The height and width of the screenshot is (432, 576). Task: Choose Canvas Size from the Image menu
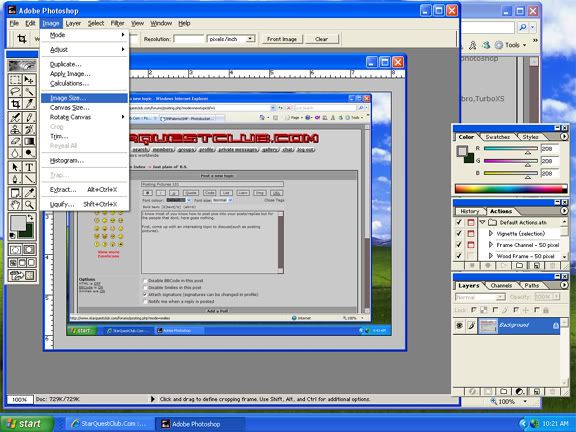tap(85, 108)
